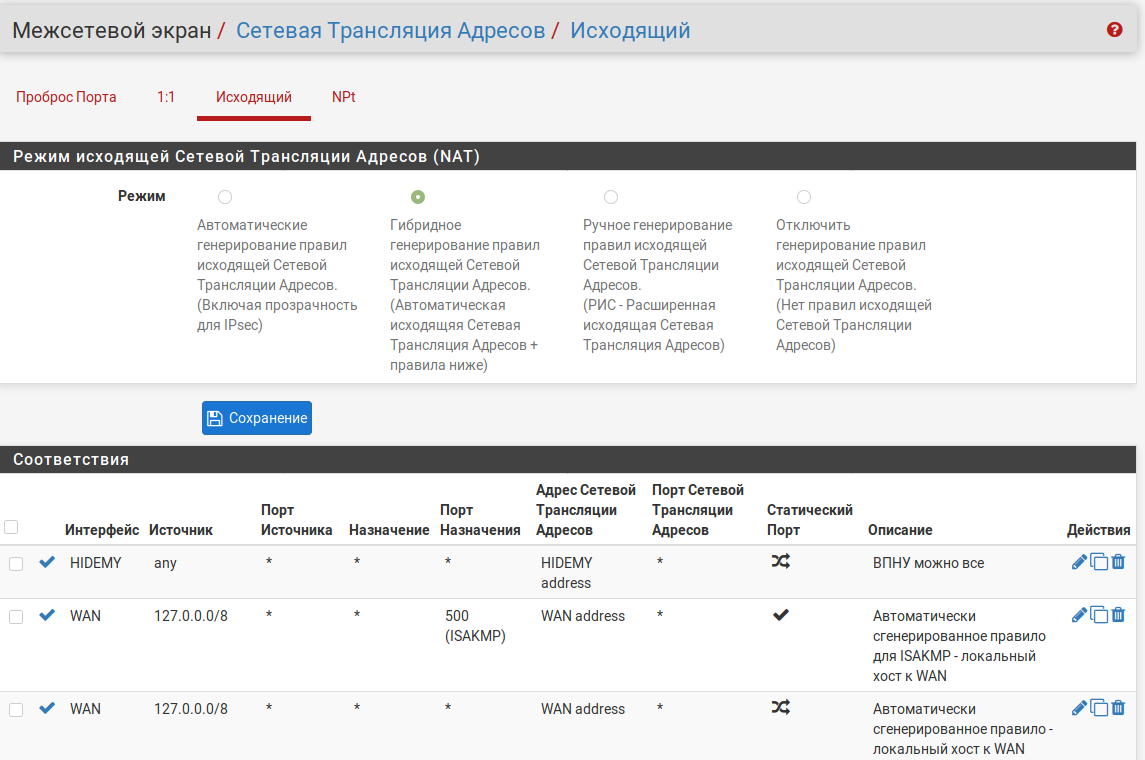This screenshot has height=760, width=1145.
Task: Copy the HIDEMY rule
Action: 1099,562
